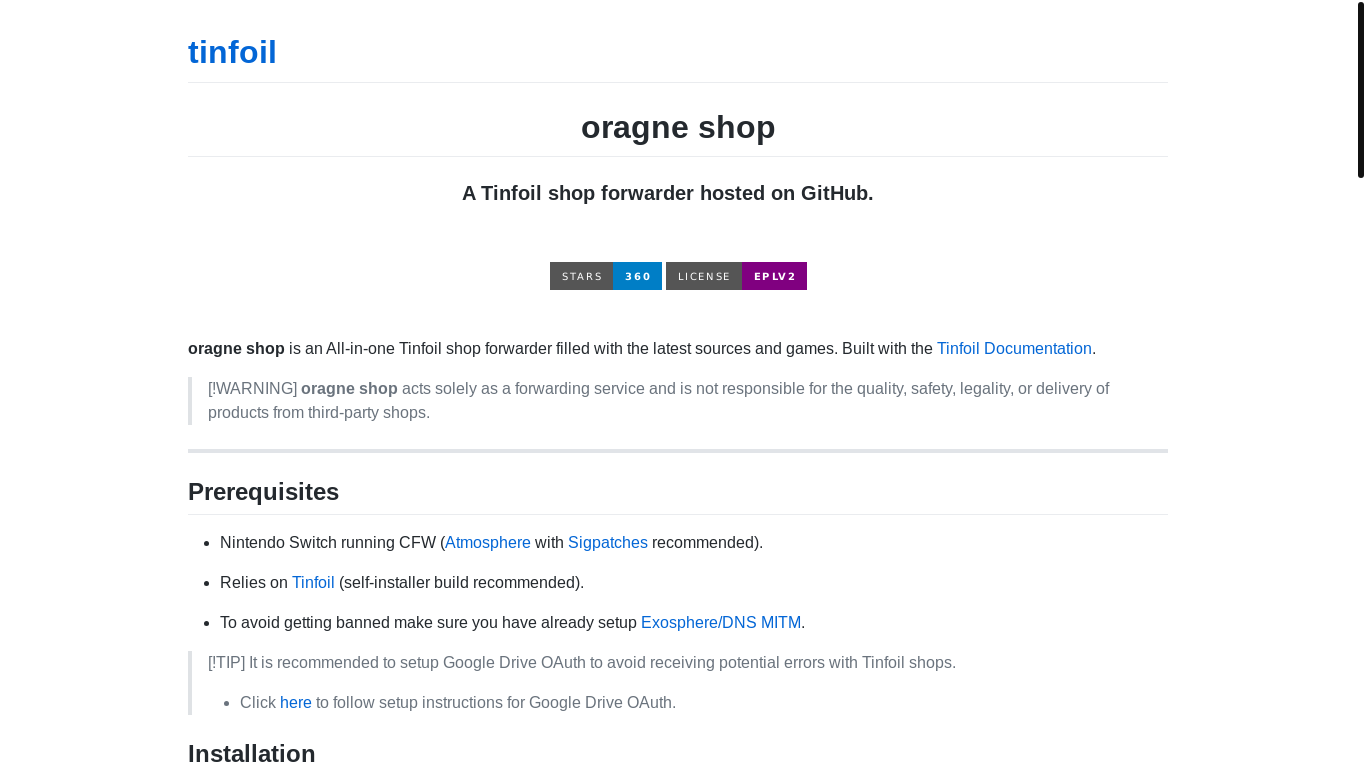The height and width of the screenshot is (768, 1366).
Task: Open the Exosphere/DNS MITM link
Action: click(x=721, y=622)
